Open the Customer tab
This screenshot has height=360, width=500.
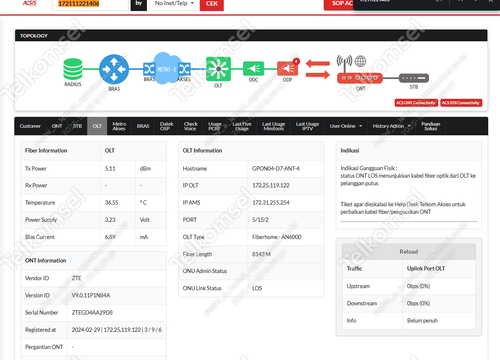coord(30,126)
